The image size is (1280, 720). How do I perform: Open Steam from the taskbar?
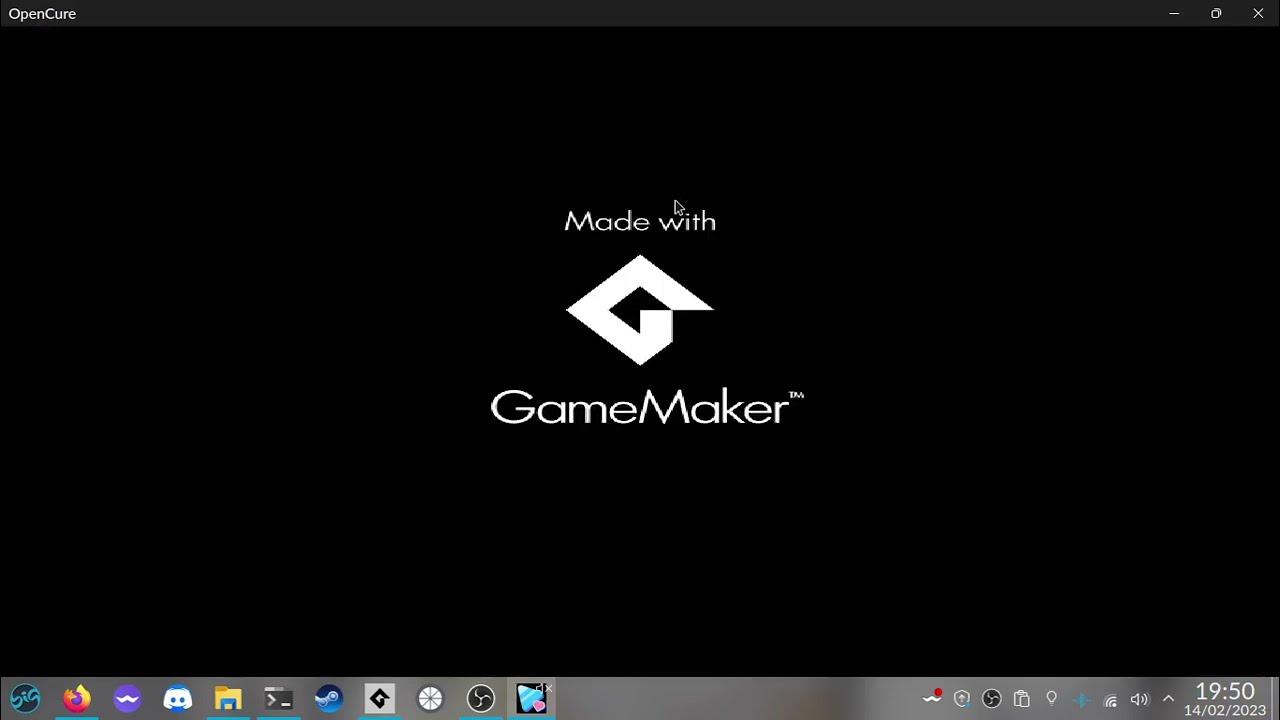coord(329,698)
